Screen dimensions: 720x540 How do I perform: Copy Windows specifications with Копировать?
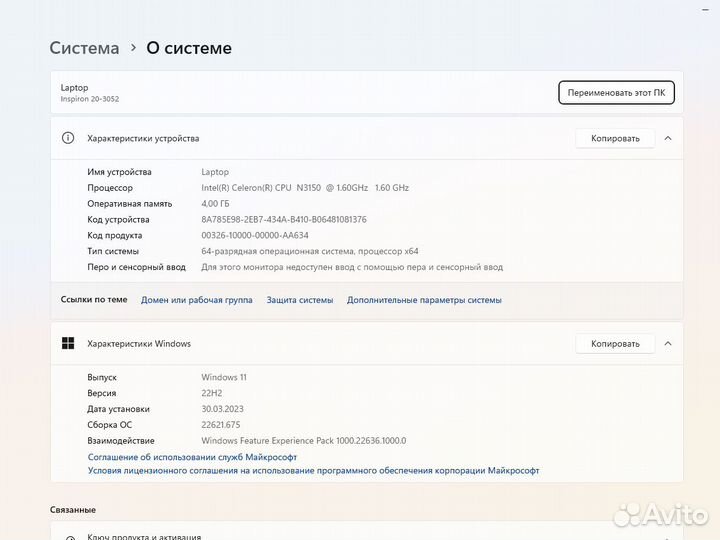[615, 343]
